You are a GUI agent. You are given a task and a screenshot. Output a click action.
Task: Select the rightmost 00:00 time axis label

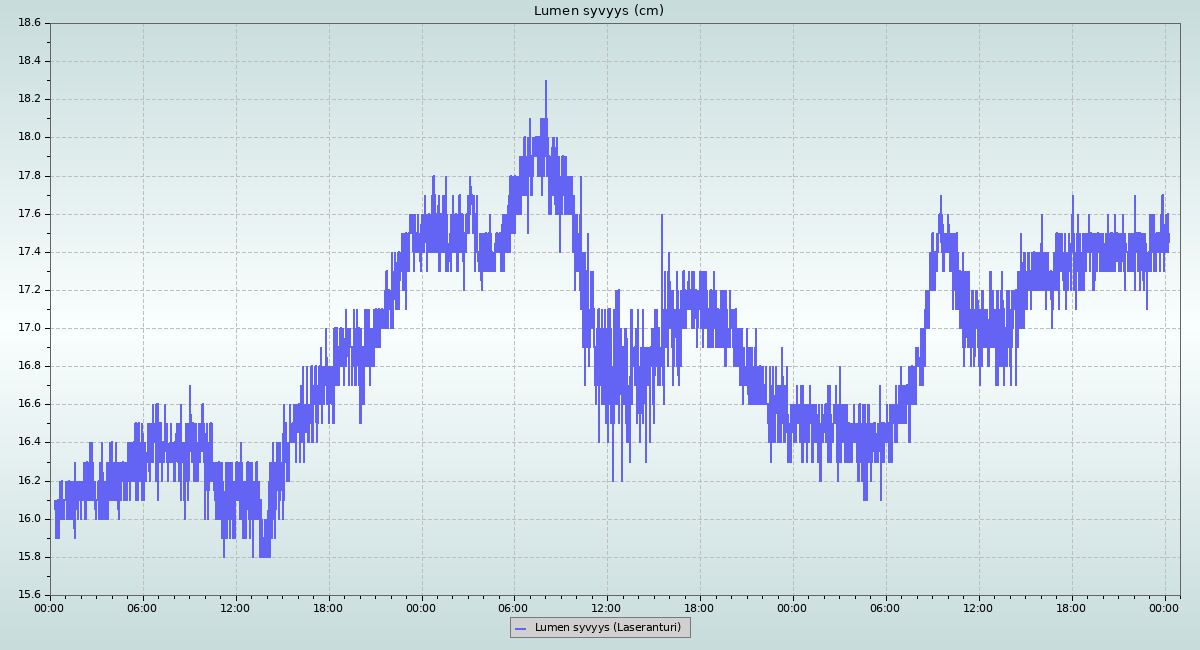pyautogui.click(x=1164, y=607)
